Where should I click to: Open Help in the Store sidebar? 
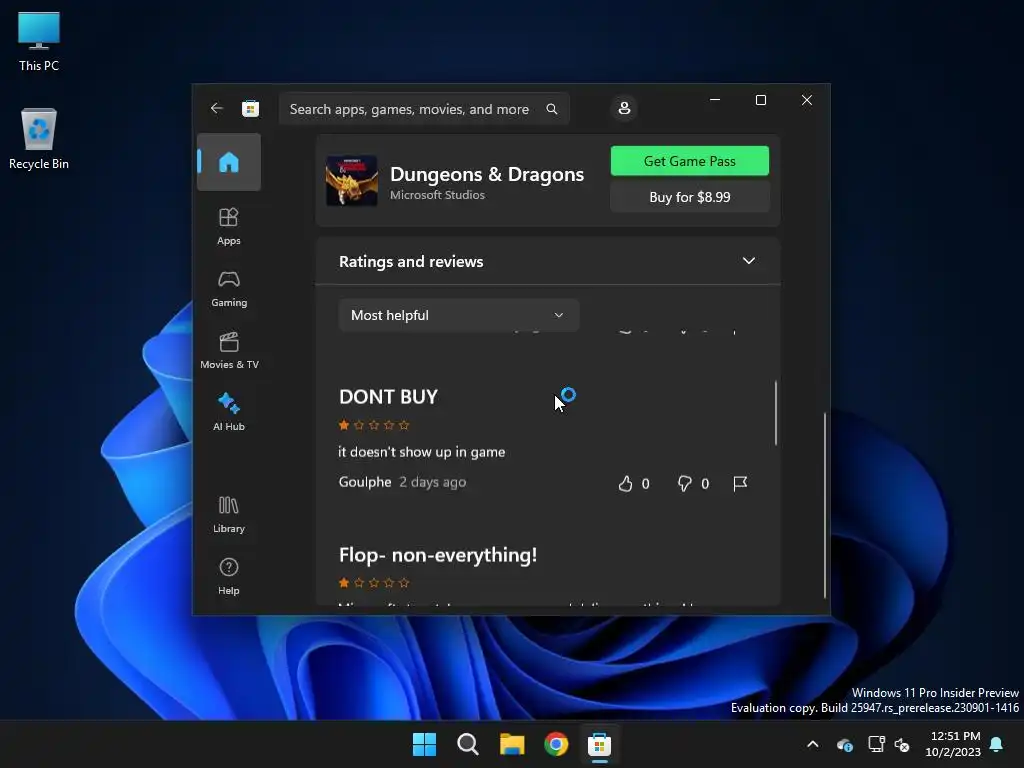(x=229, y=577)
